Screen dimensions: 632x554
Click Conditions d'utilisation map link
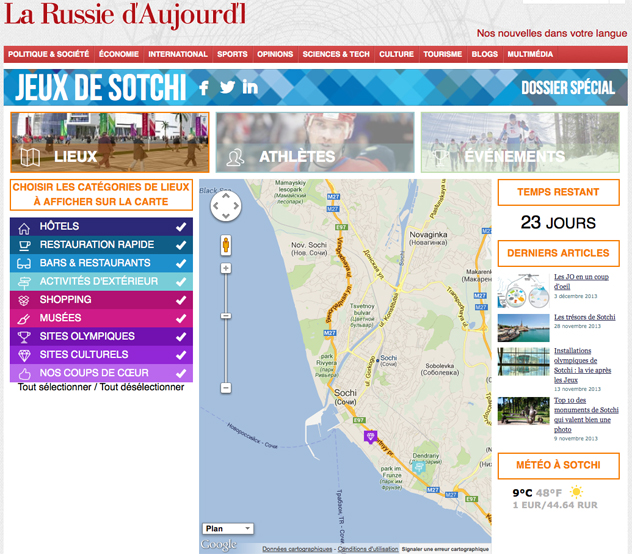click(x=368, y=549)
